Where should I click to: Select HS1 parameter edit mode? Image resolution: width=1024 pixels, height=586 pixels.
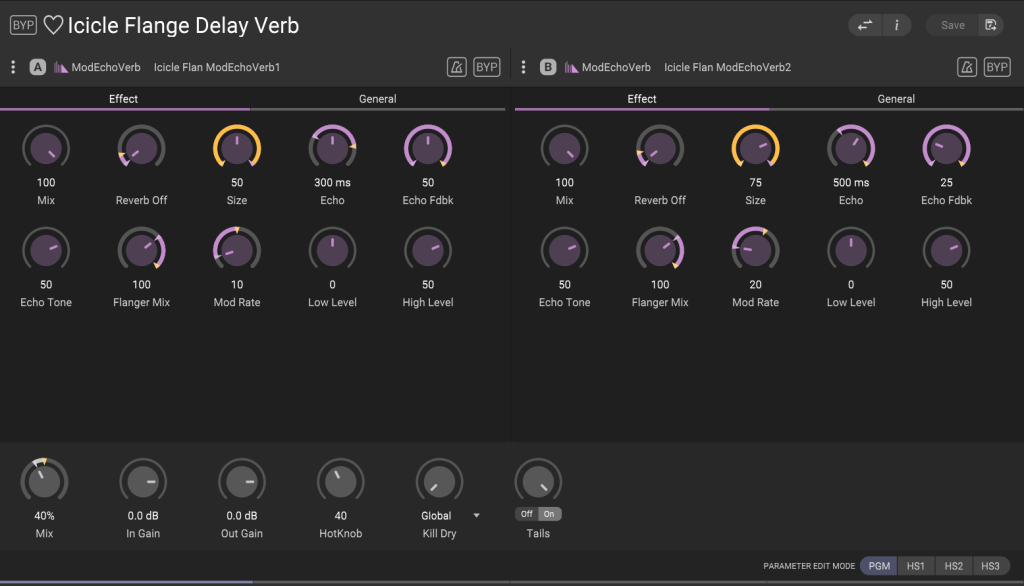point(916,566)
